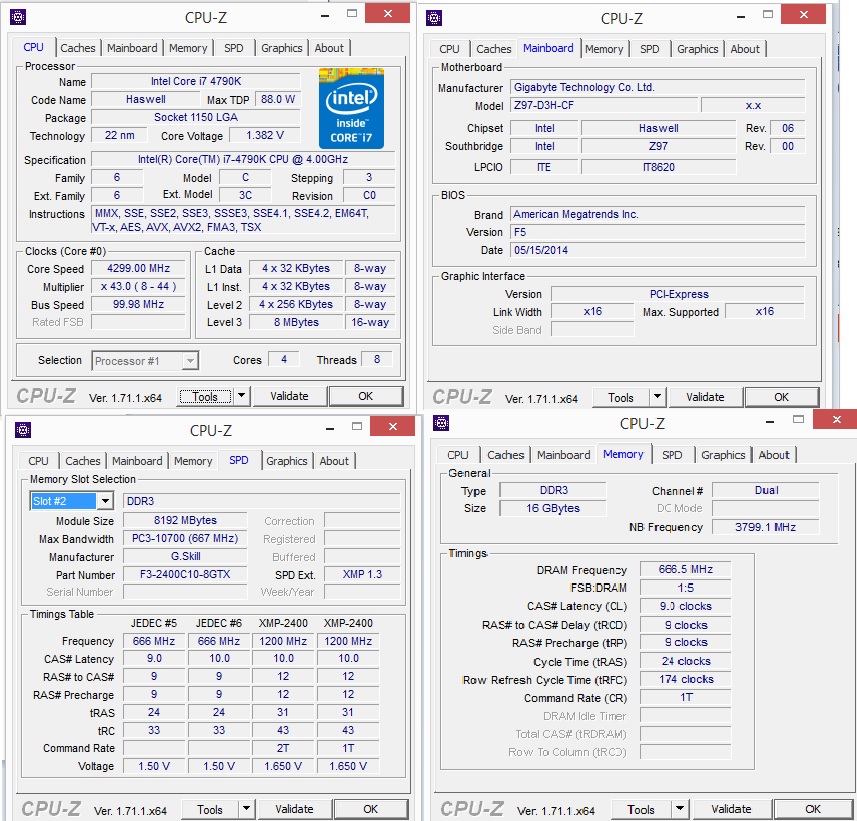Click part number 'F3-2400C10-8GTX'
857x821 pixels.
pyautogui.click(x=185, y=574)
